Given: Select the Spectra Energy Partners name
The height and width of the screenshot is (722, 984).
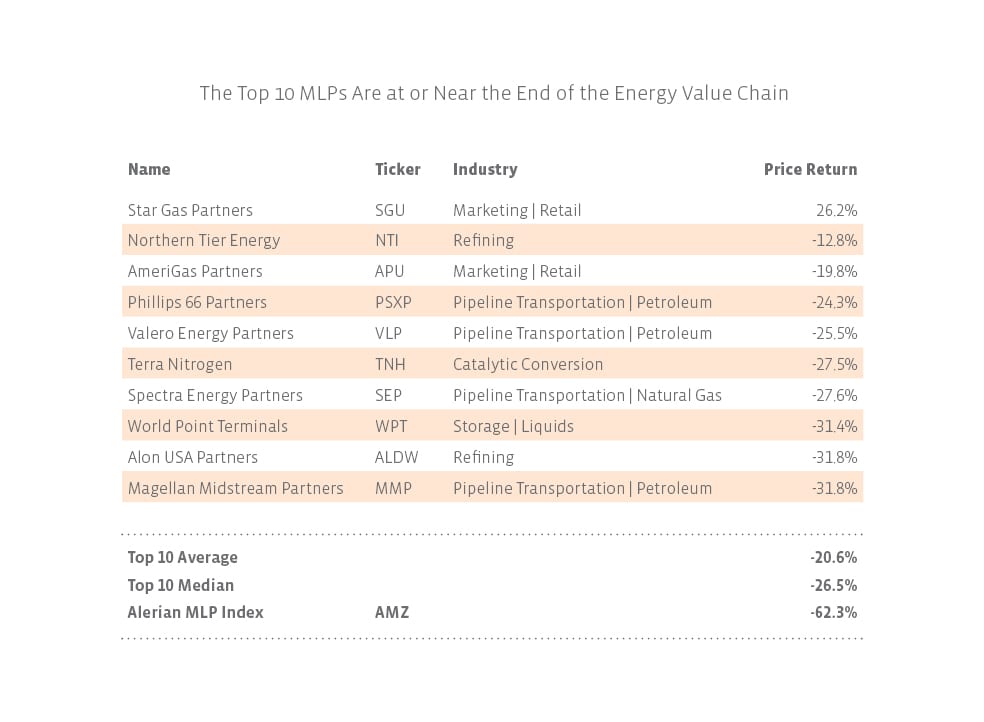Looking at the screenshot, I should 215,396.
